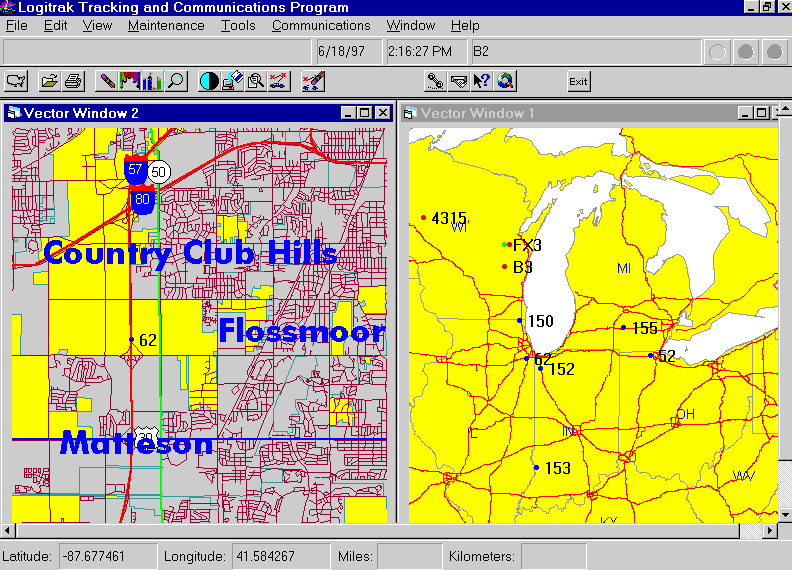Select the magnifying glass zoom tool
The width and height of the screenshot is (792, 570).
click(176, 81)
